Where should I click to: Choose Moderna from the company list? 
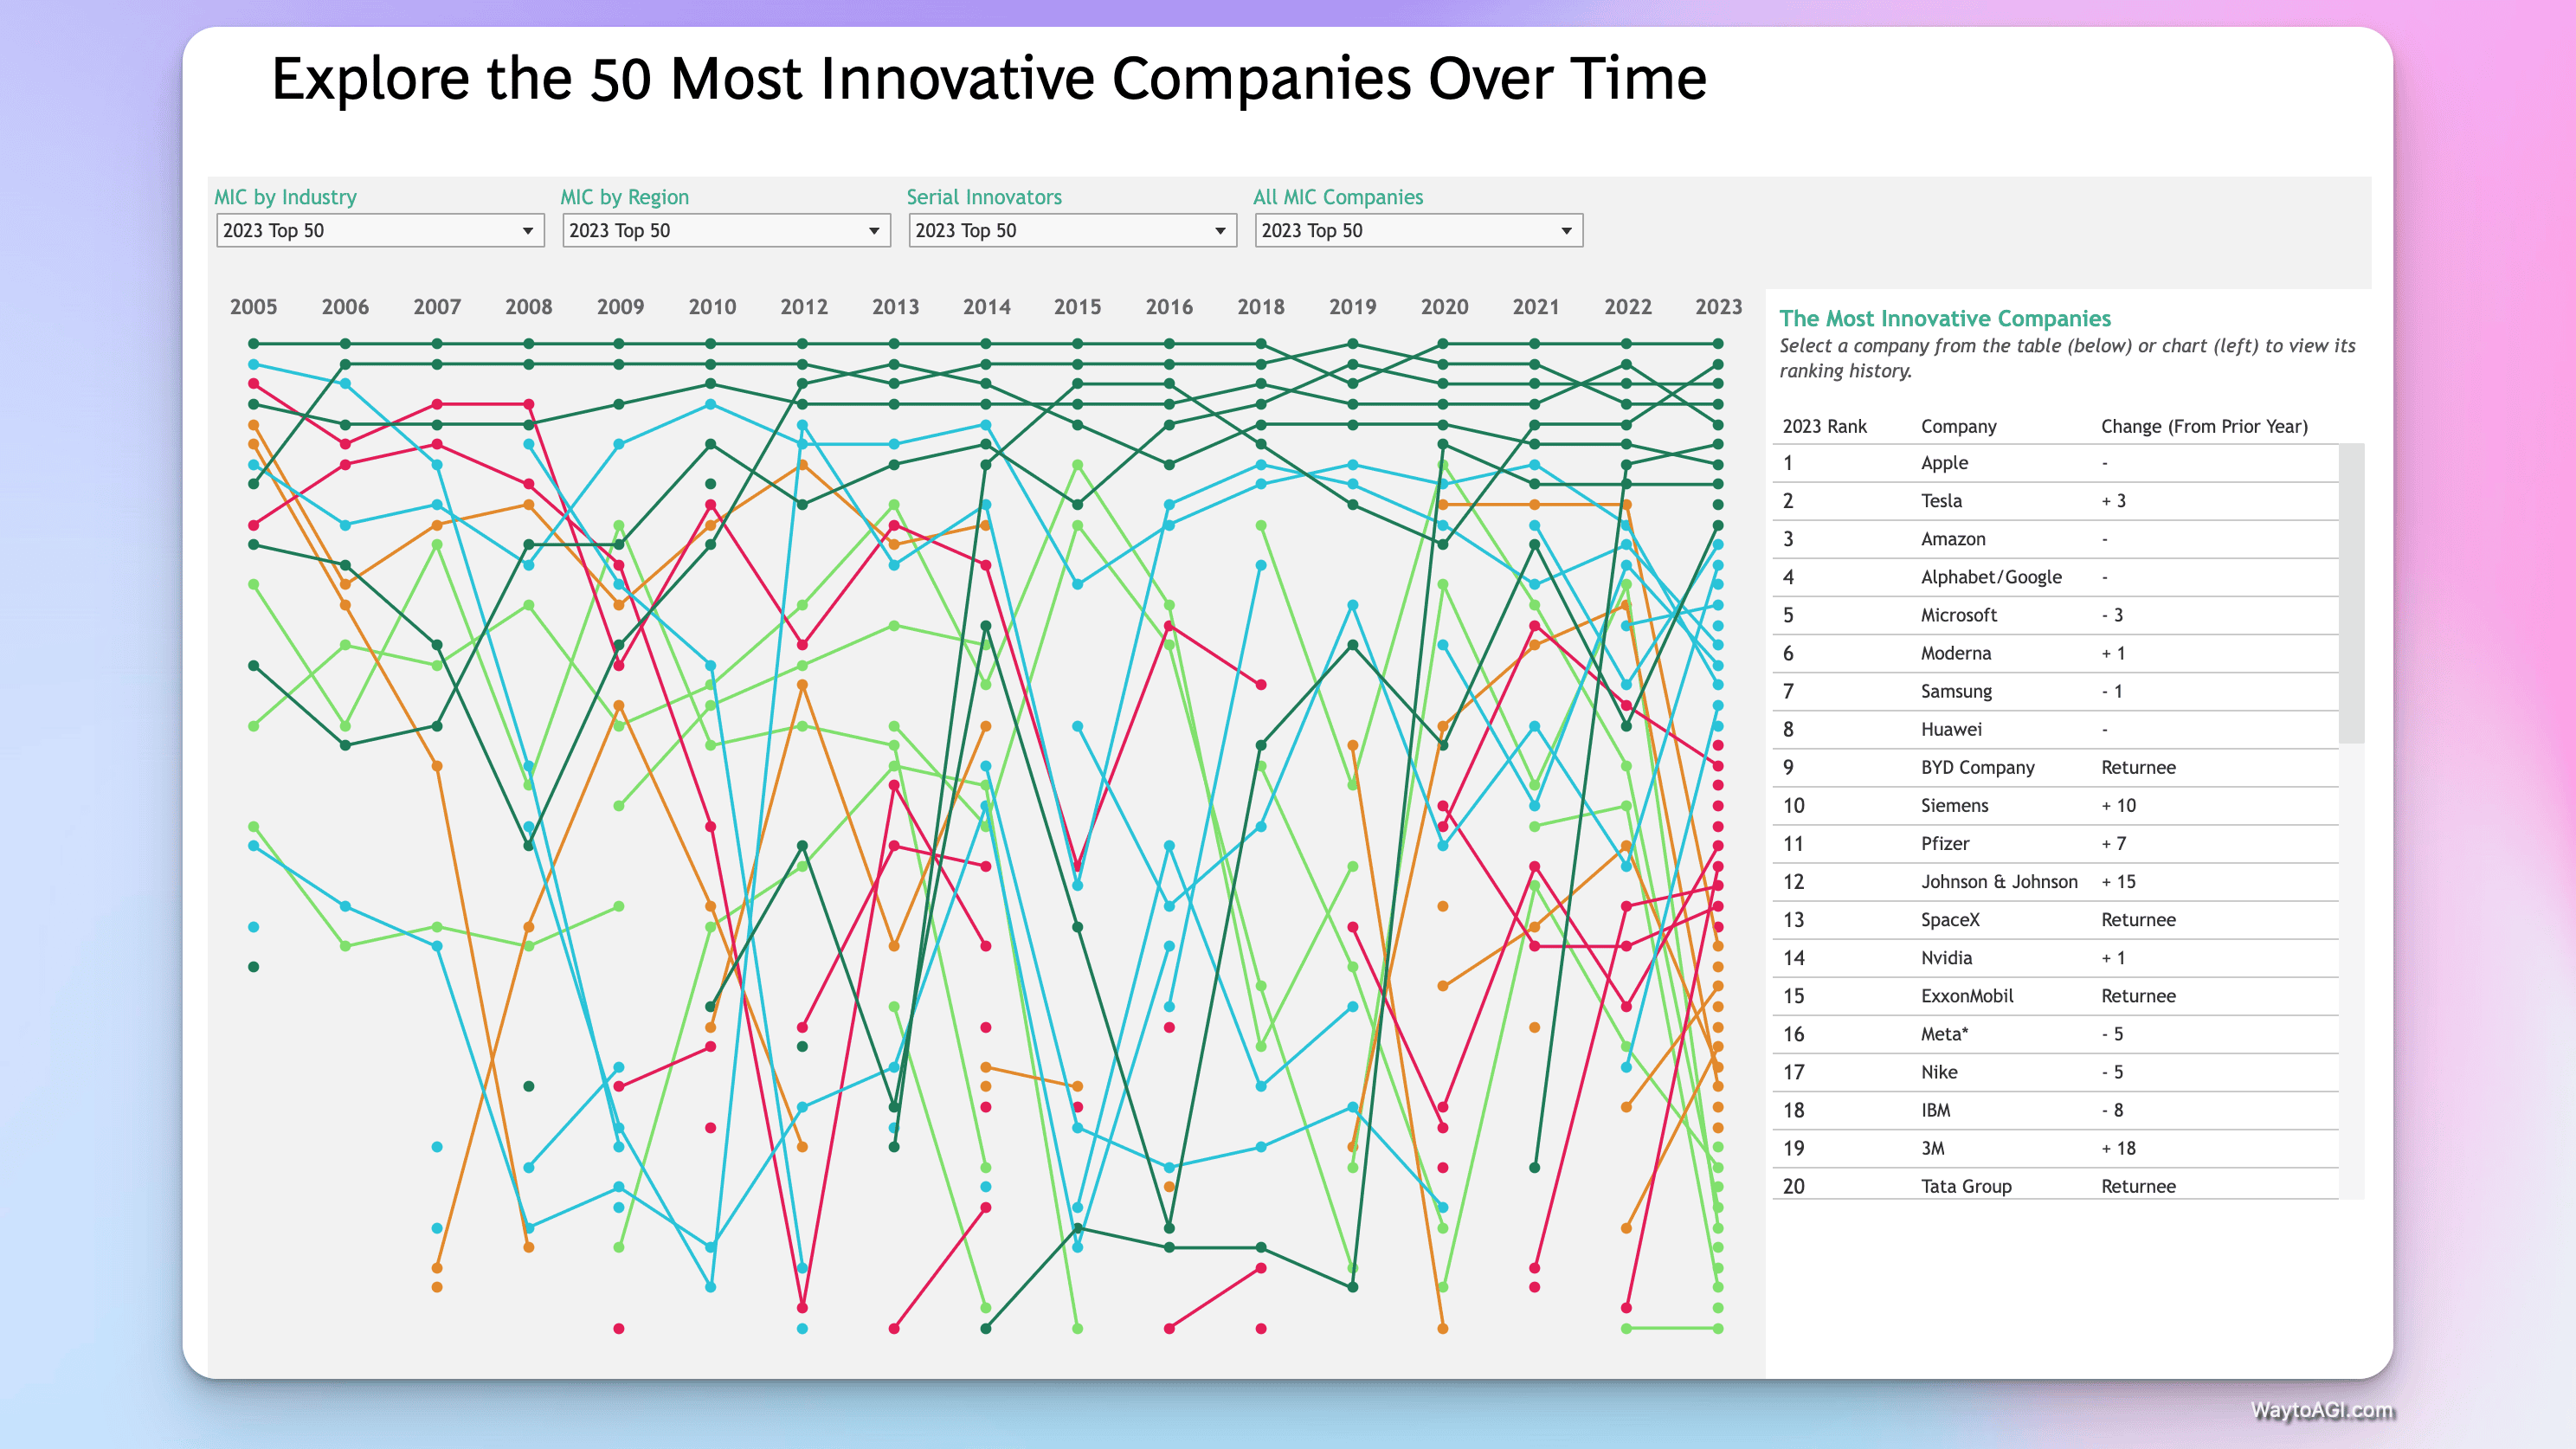click(x=1955, y=653)
